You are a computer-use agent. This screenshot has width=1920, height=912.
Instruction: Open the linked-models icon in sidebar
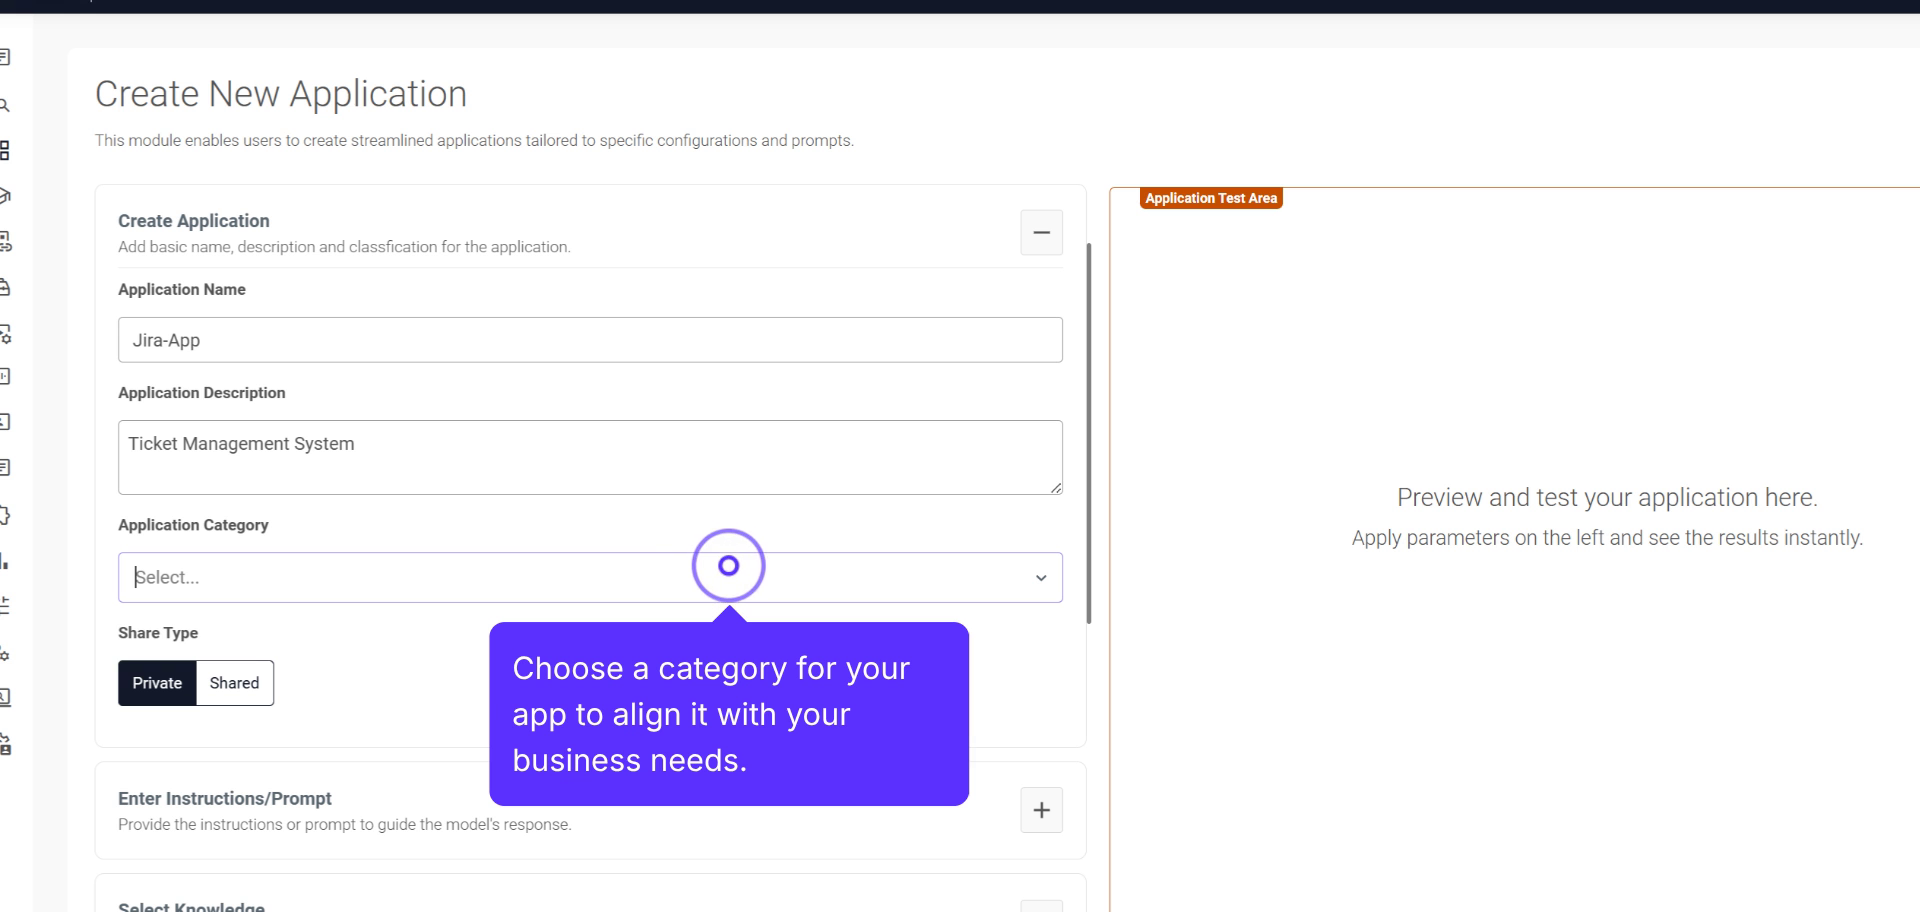tap(6, 242)
